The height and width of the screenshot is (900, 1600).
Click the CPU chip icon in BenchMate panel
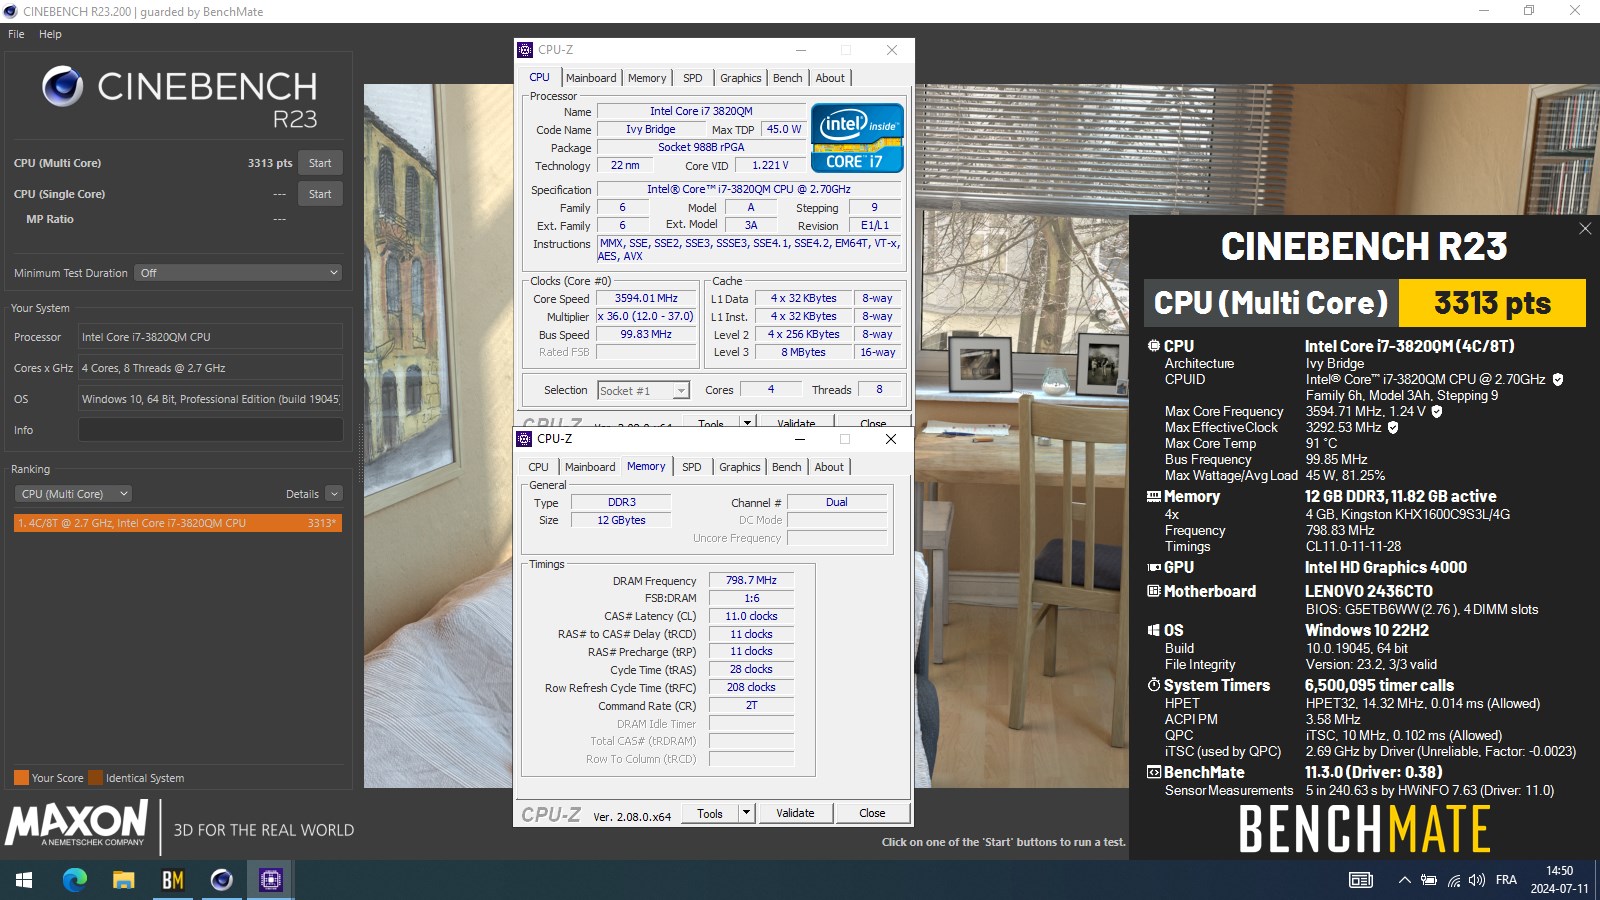point(1153,346)
